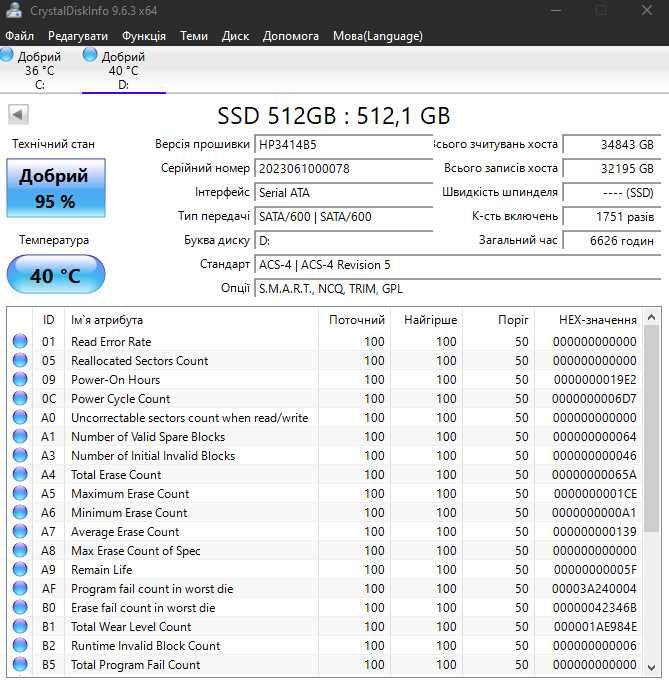Image resolution: width=669 pixels, height=685 pixels.
Task: Click the SATA/600 transfer mode field
Action: click(x=343, y=216)
